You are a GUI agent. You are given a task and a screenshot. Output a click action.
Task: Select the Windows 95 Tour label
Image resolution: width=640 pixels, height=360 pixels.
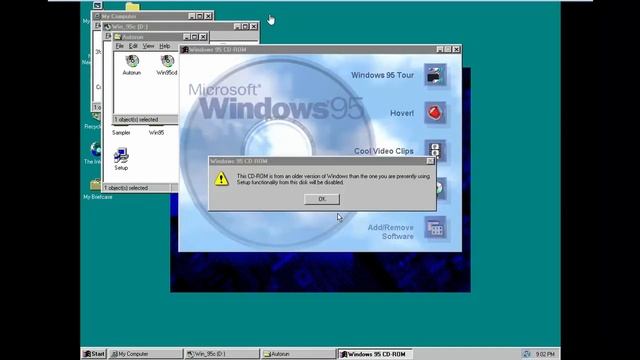pos(382,75)
